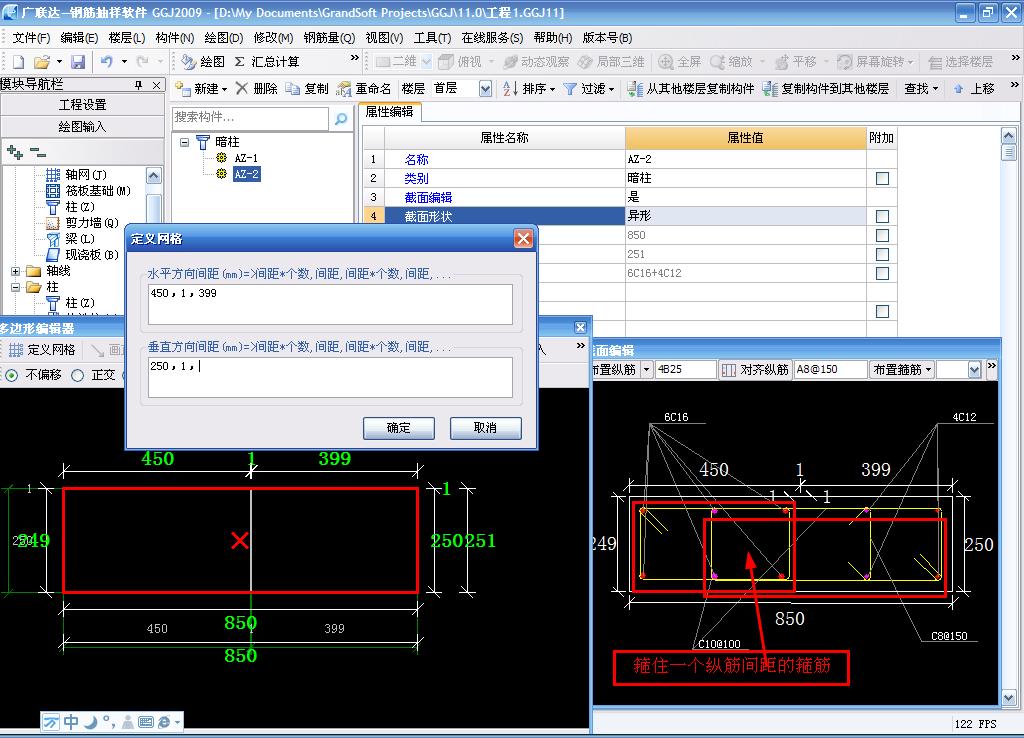Open the 楼层 首层 dropdown
The image size is (1024, 738).
485,89
